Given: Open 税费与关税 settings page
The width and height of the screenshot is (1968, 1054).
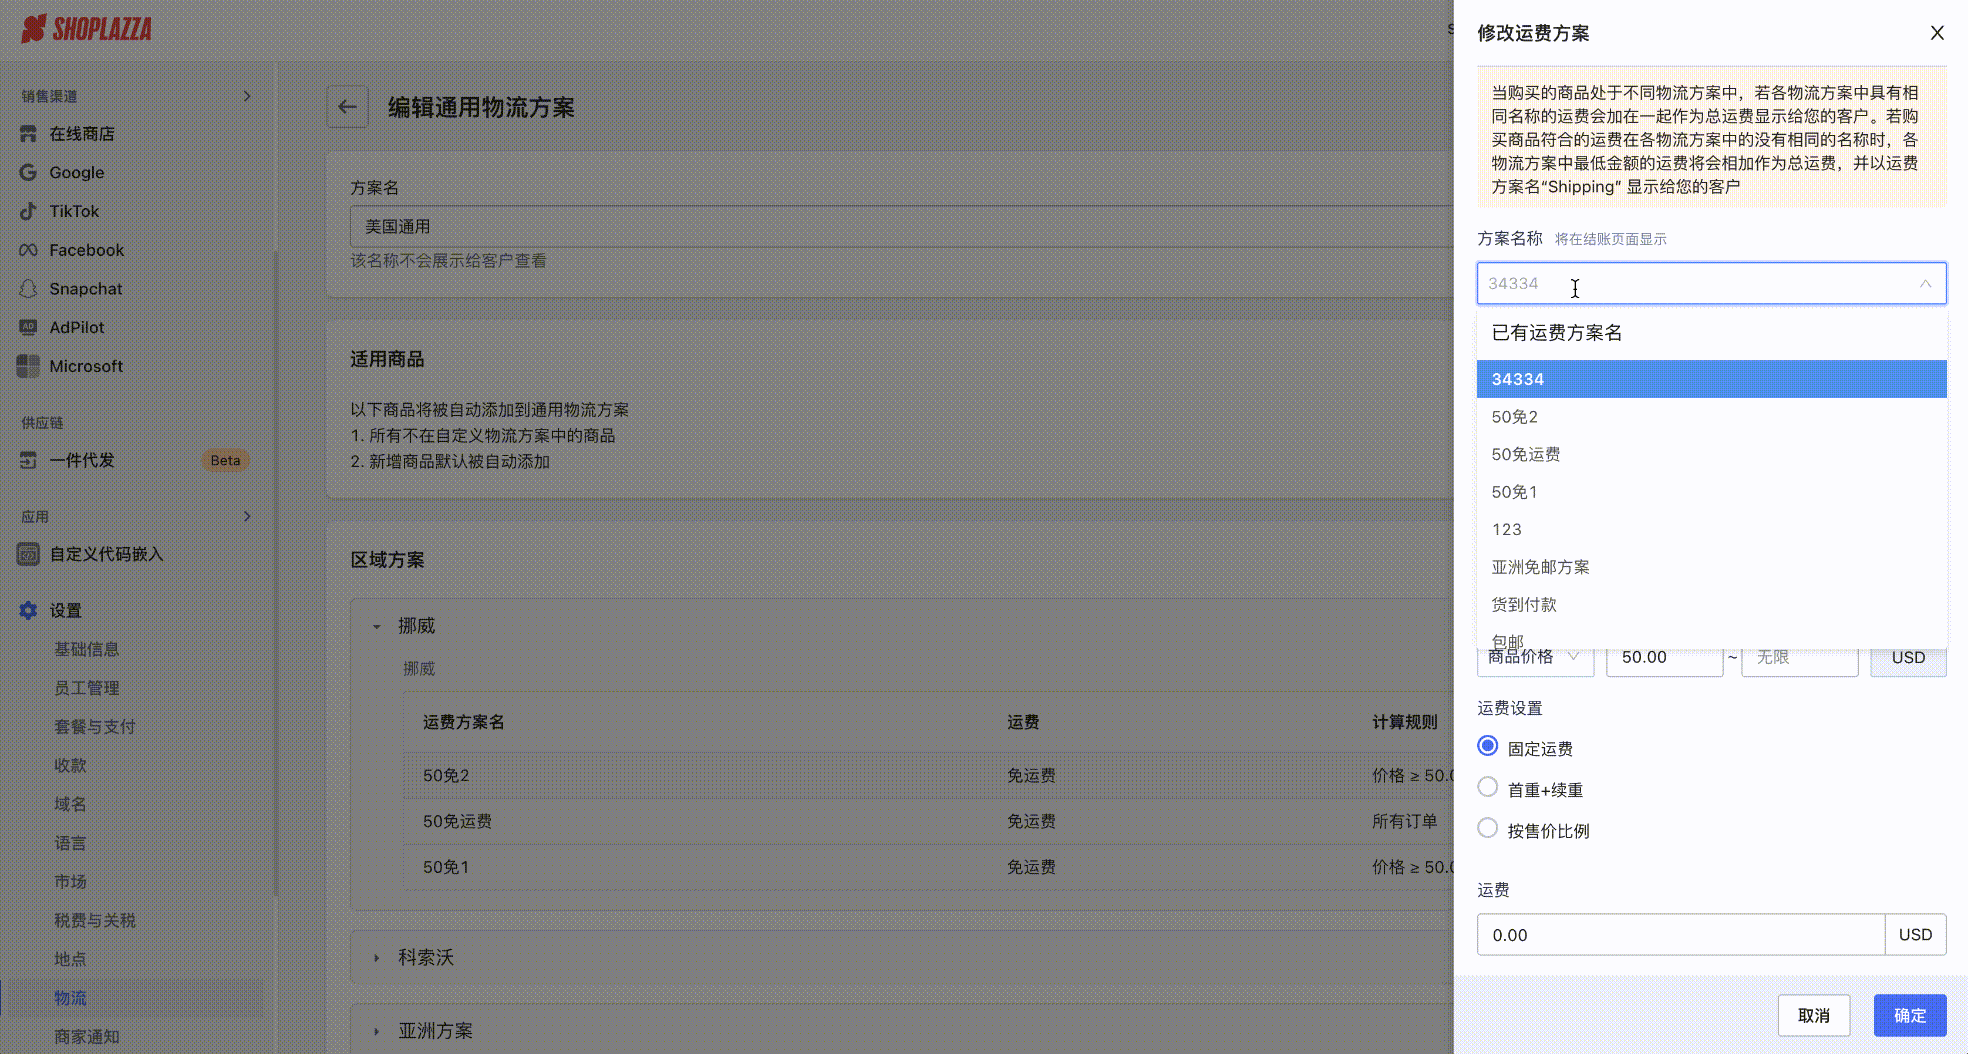Looking at the screenshot, I should [x=95, y=920].
